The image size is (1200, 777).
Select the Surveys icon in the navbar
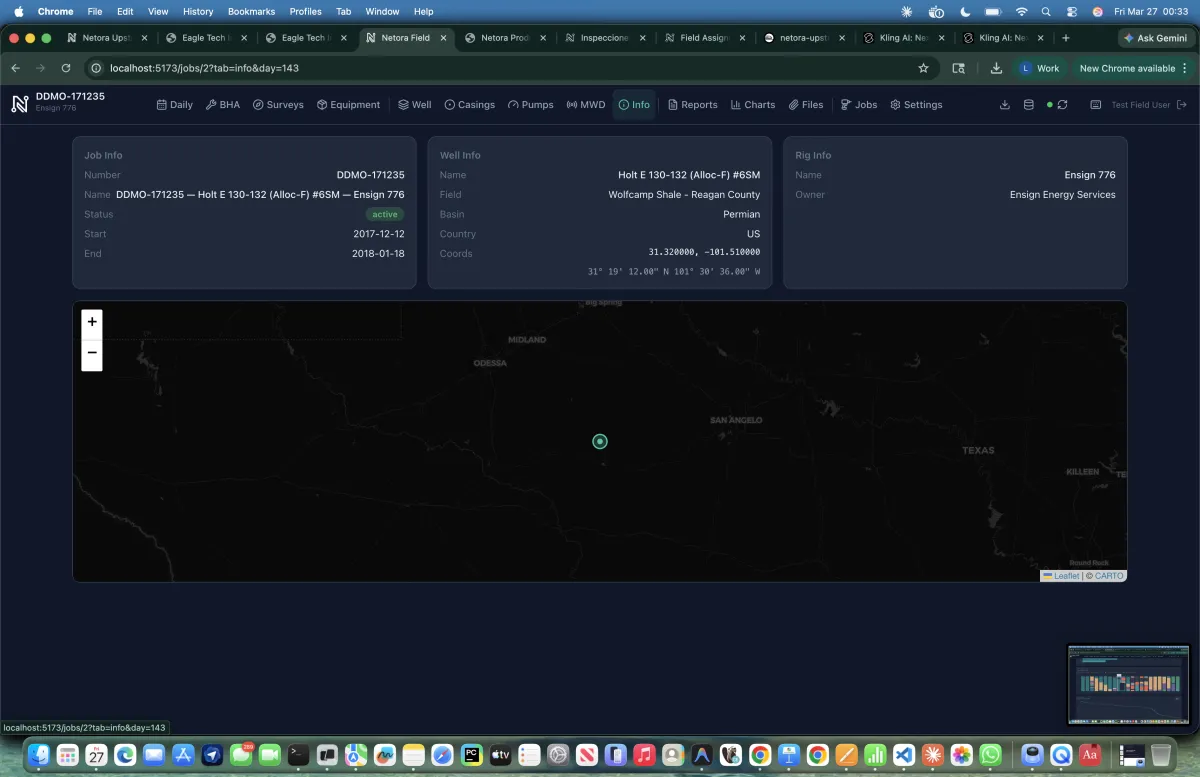(258, 104)
